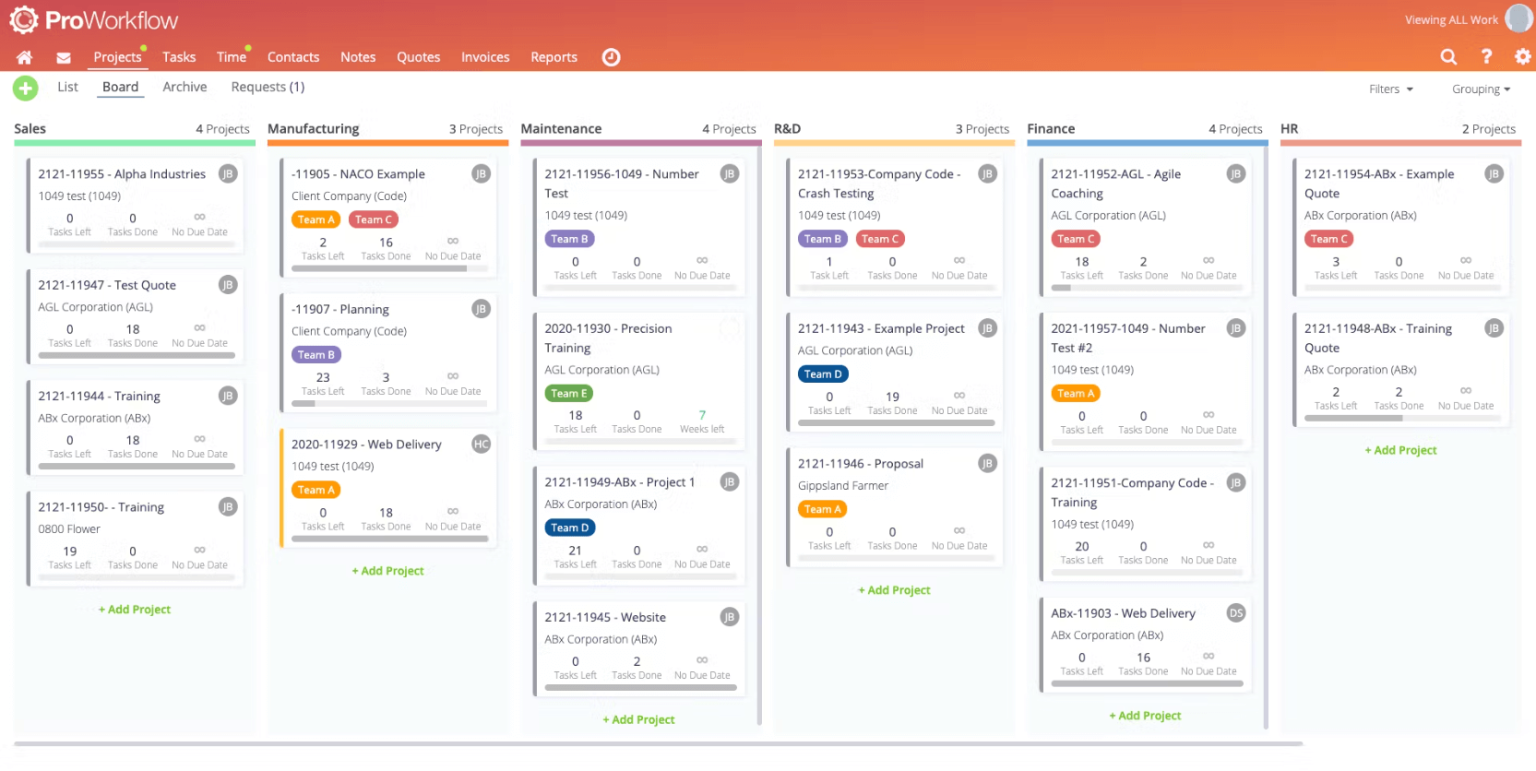Click Add Project in the HR column
1536x771 pixels.
(x=1400, y=450)
